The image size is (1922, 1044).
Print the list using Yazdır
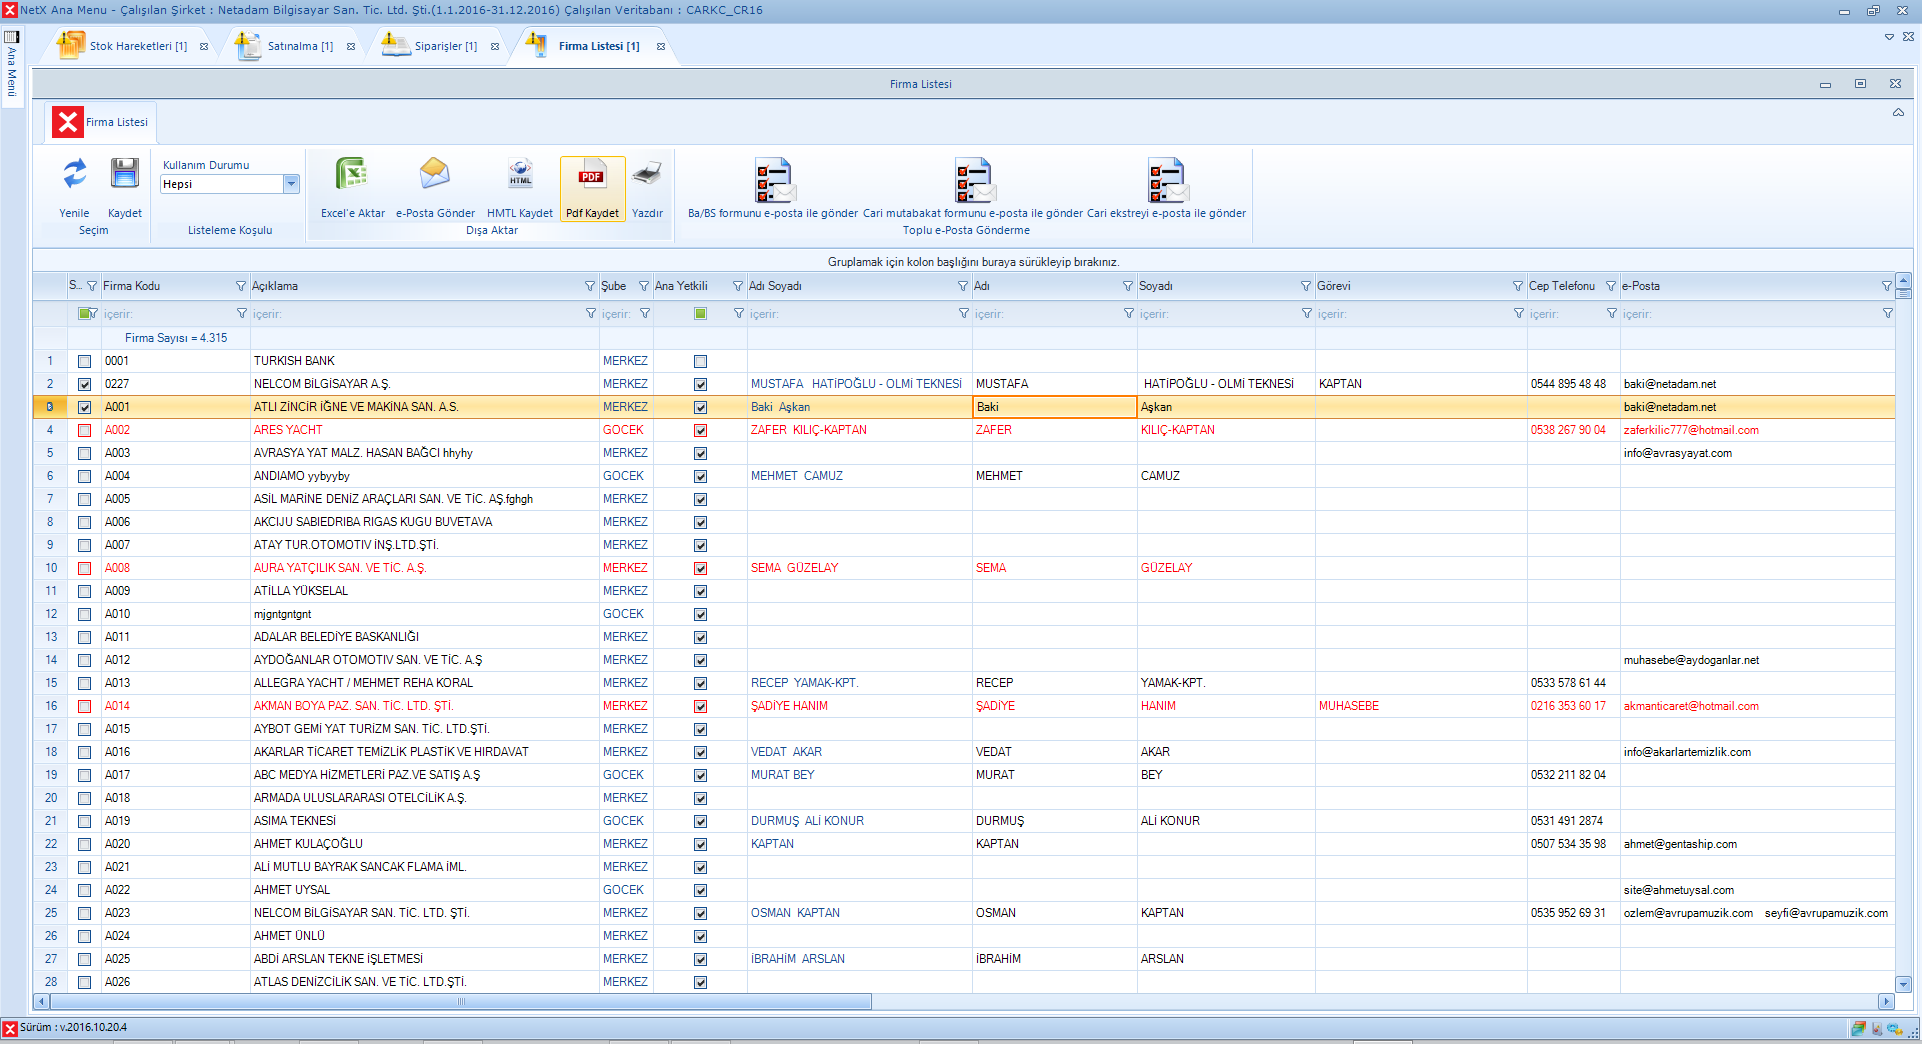coord(647,175)
